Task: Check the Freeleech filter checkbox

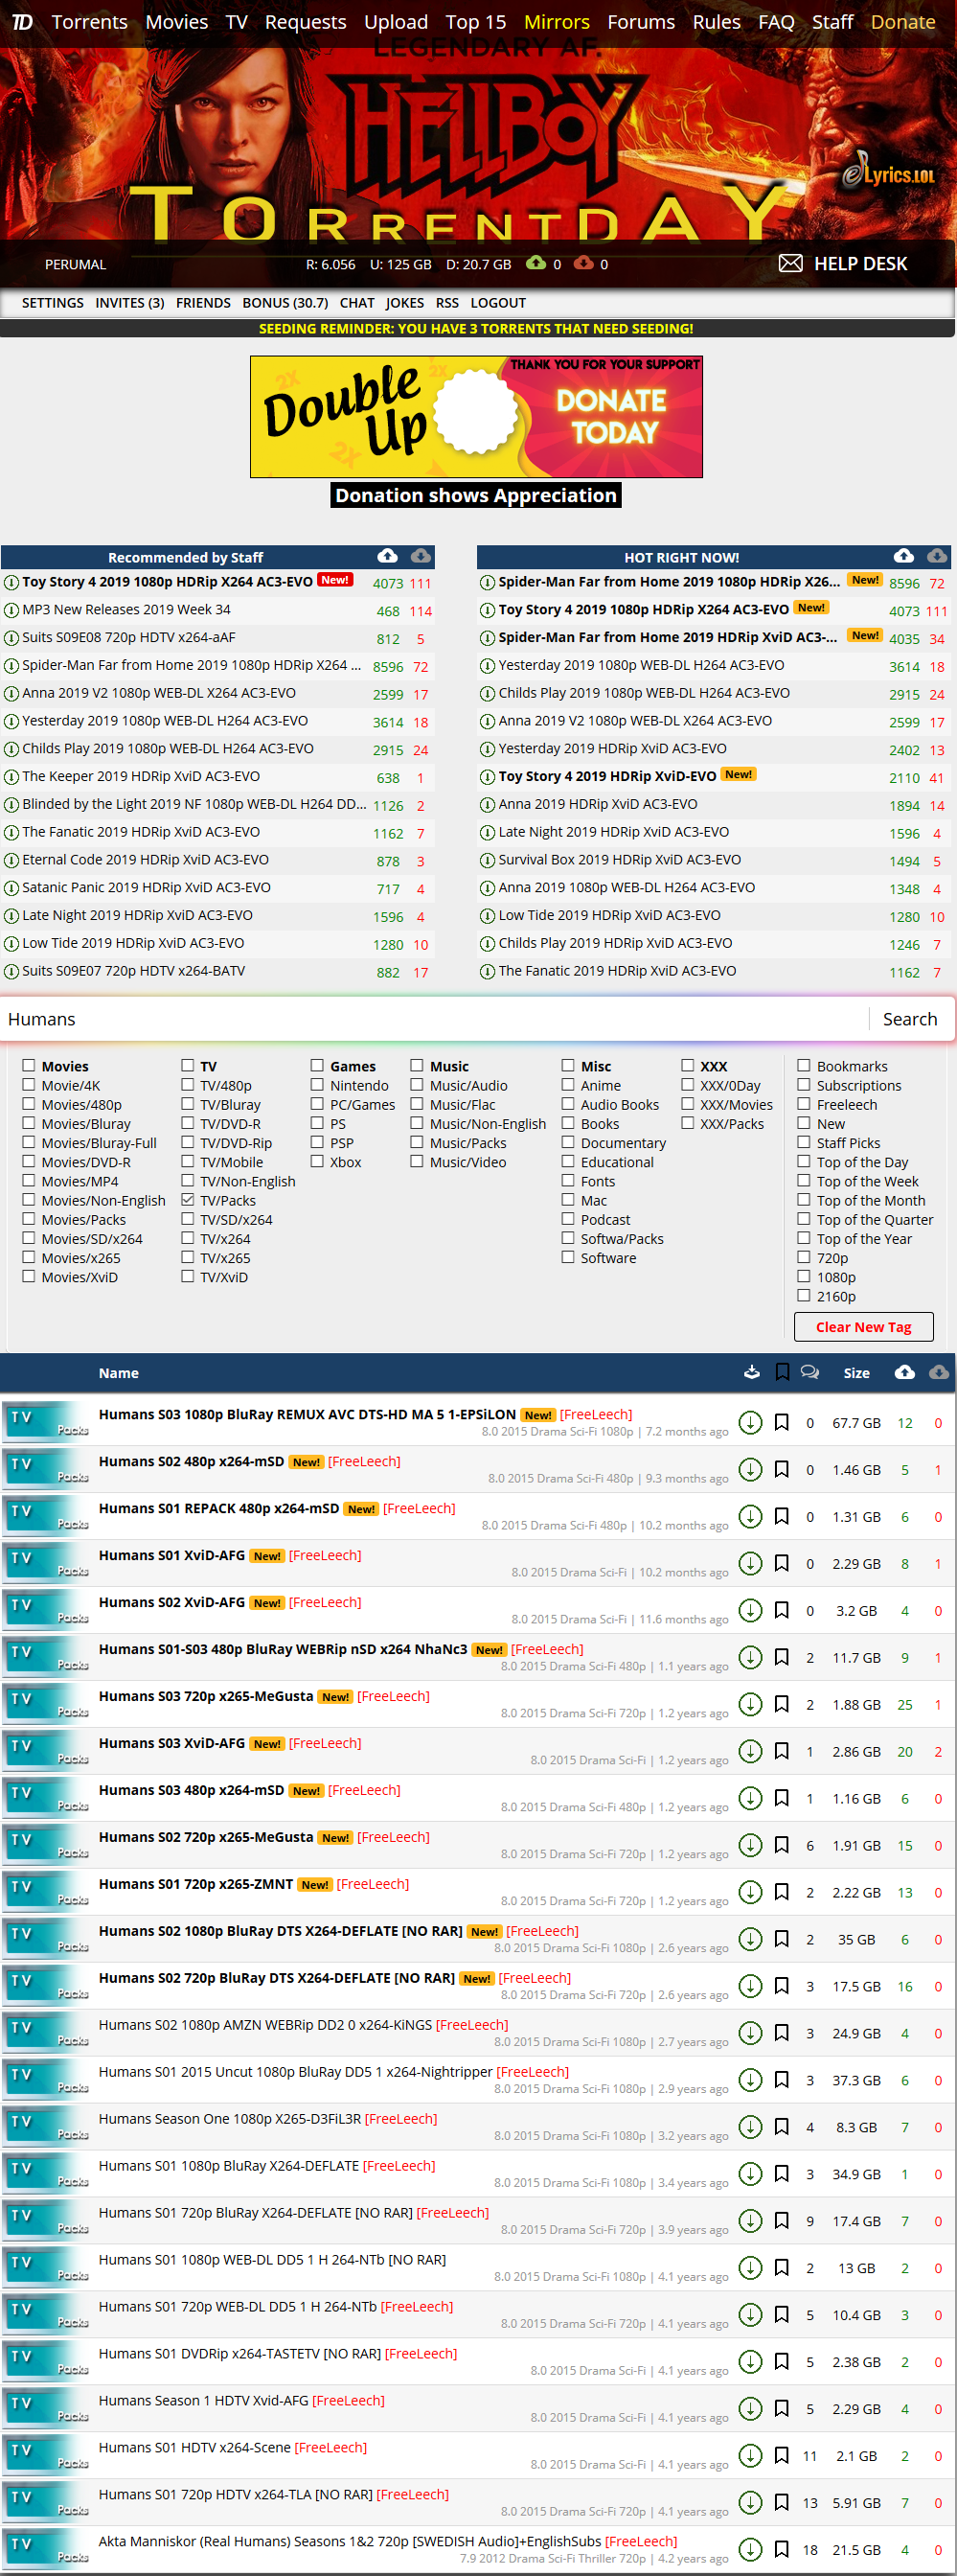Action: (x=803, y=1104)
